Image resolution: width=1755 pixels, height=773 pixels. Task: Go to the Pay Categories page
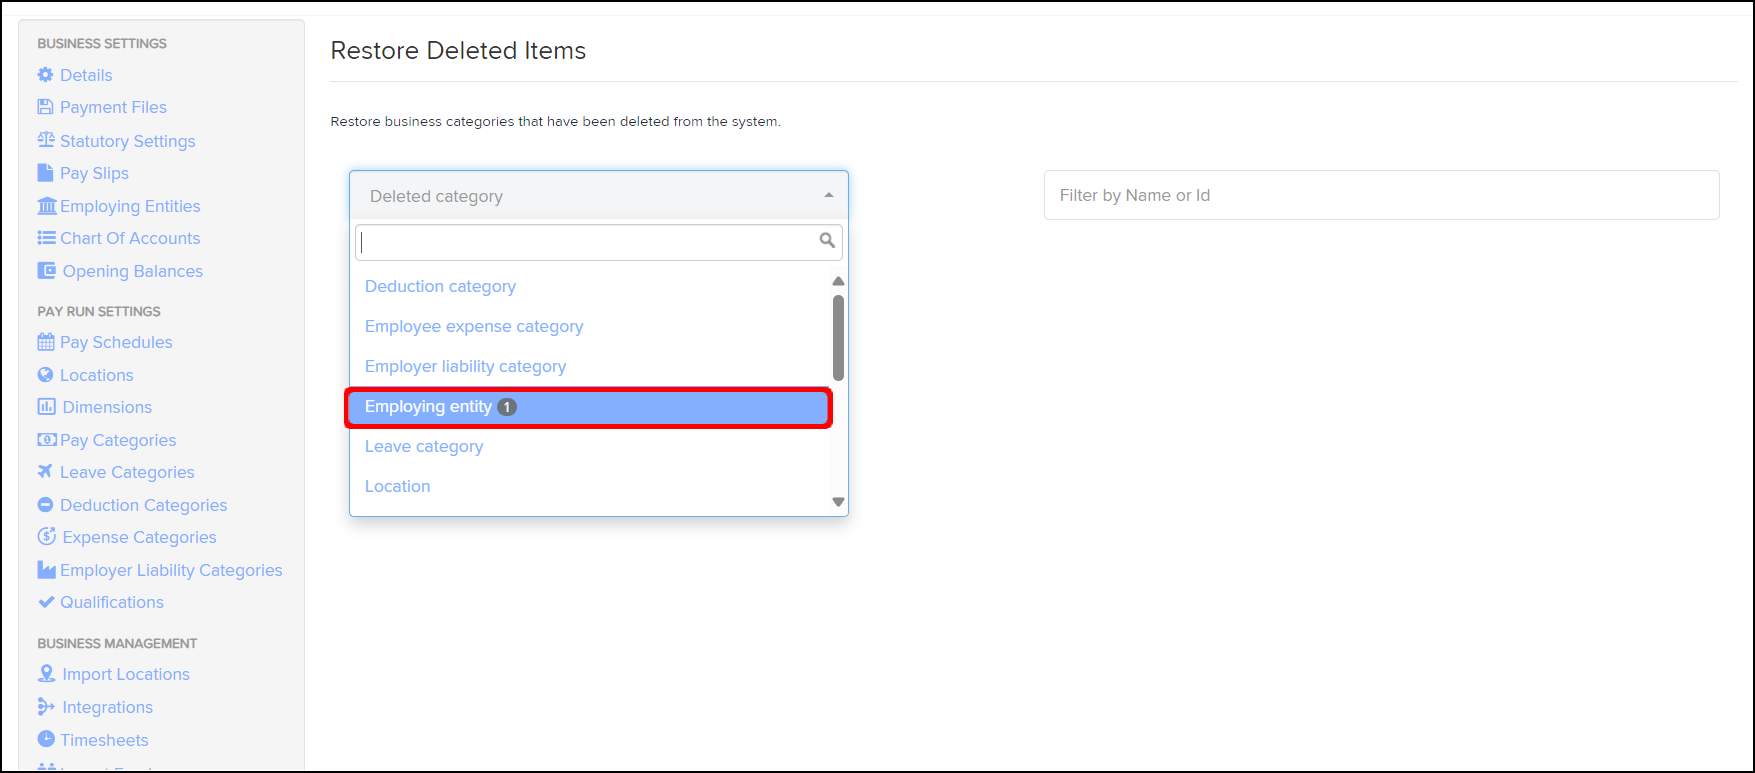(118, 440)
